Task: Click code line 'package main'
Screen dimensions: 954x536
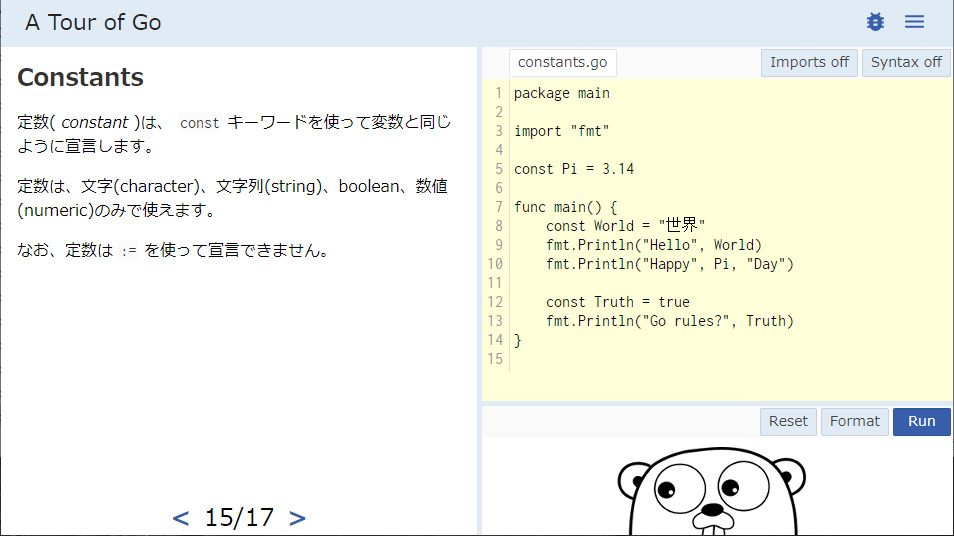Action: click(562, 93)
